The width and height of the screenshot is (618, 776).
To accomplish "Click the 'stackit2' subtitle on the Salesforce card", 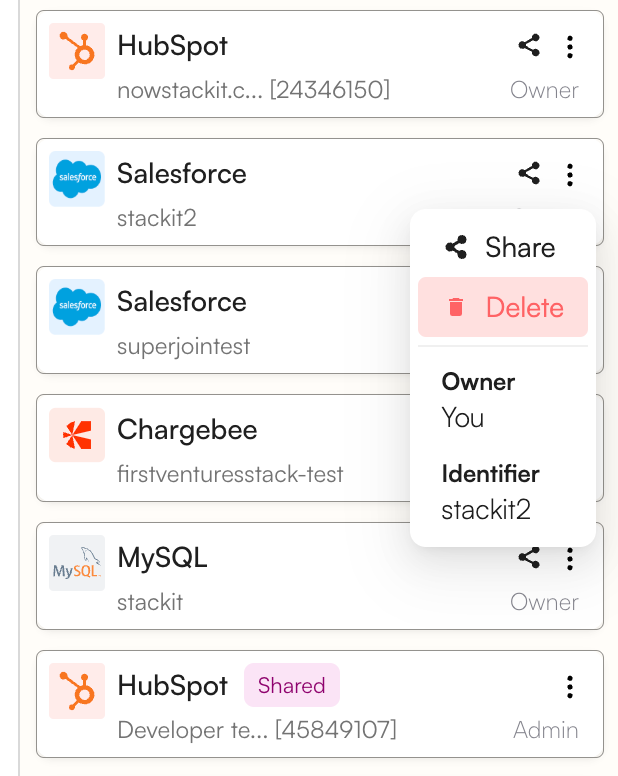I will tap(157, 218).
